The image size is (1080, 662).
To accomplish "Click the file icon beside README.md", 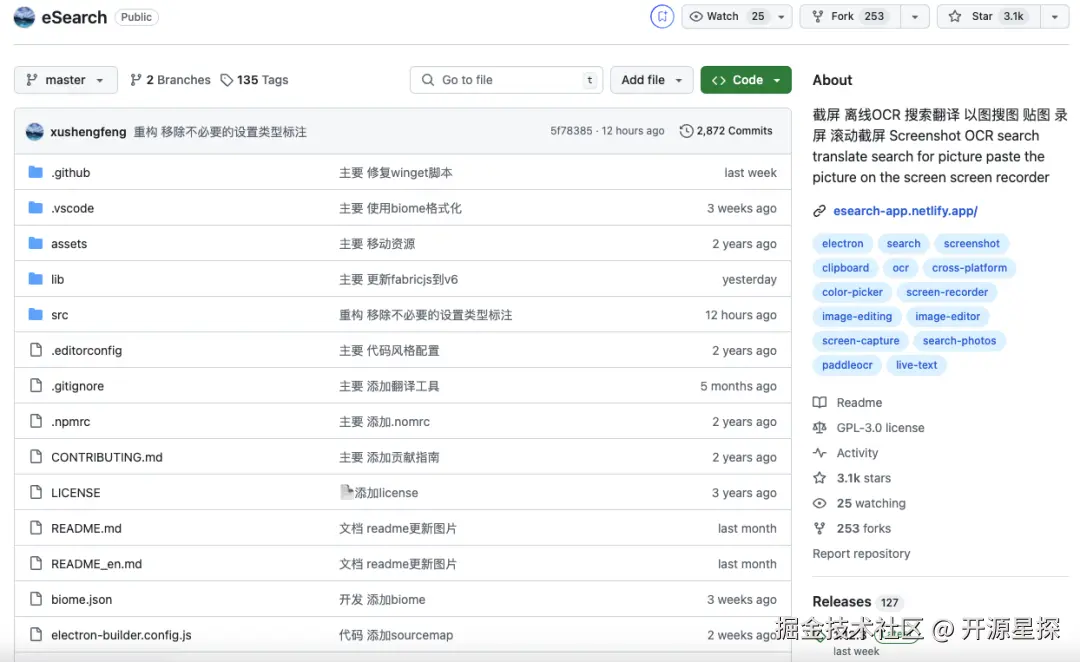I will tap(36, 528).
